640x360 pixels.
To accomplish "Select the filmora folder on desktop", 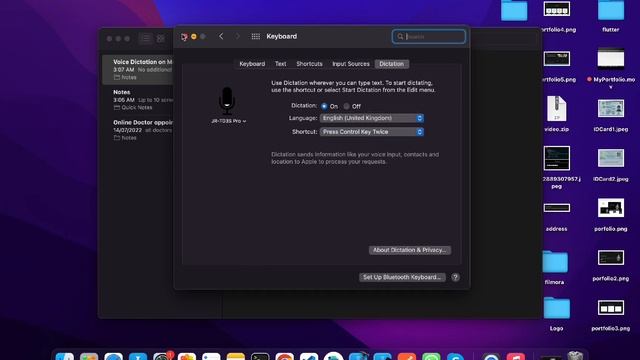I will 555,262.
